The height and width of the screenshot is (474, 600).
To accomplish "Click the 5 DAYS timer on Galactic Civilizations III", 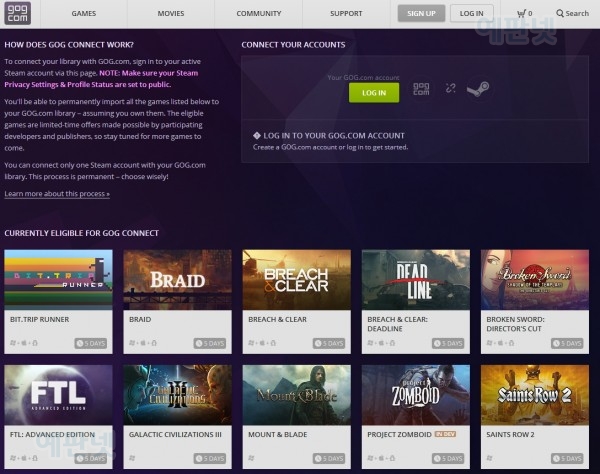I will click(x=210, y=458).
